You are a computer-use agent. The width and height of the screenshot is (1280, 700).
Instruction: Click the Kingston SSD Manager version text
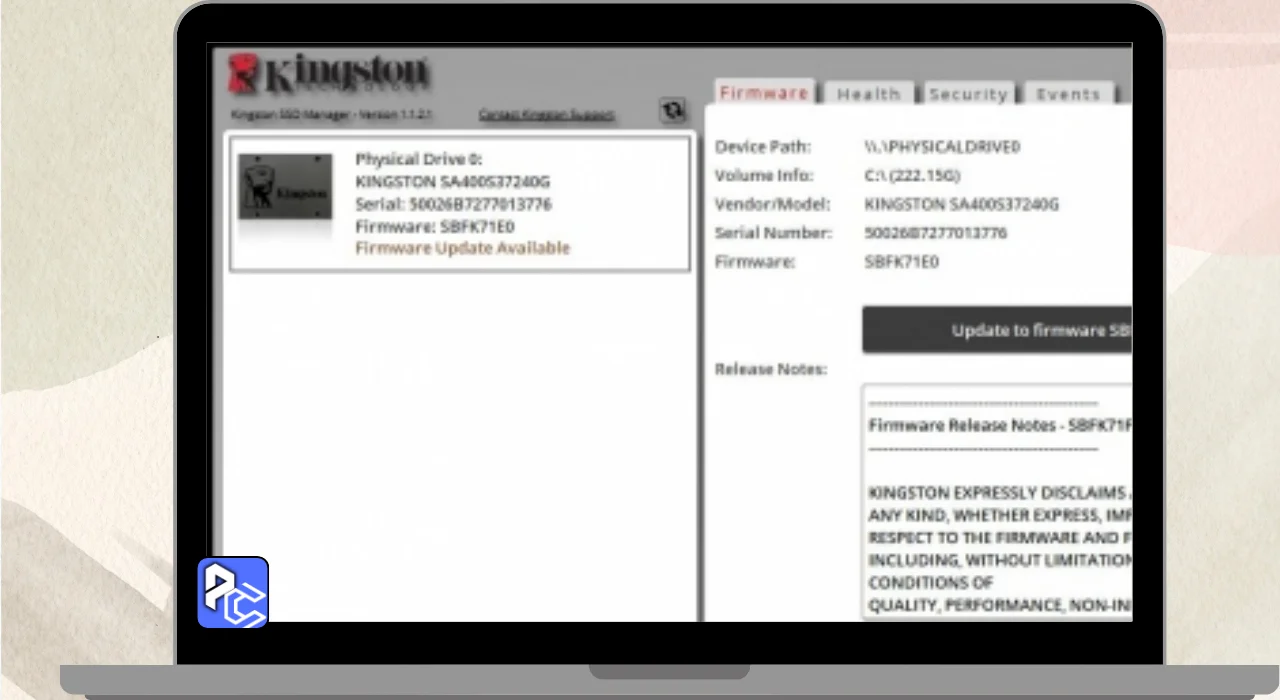pos(332,115)
